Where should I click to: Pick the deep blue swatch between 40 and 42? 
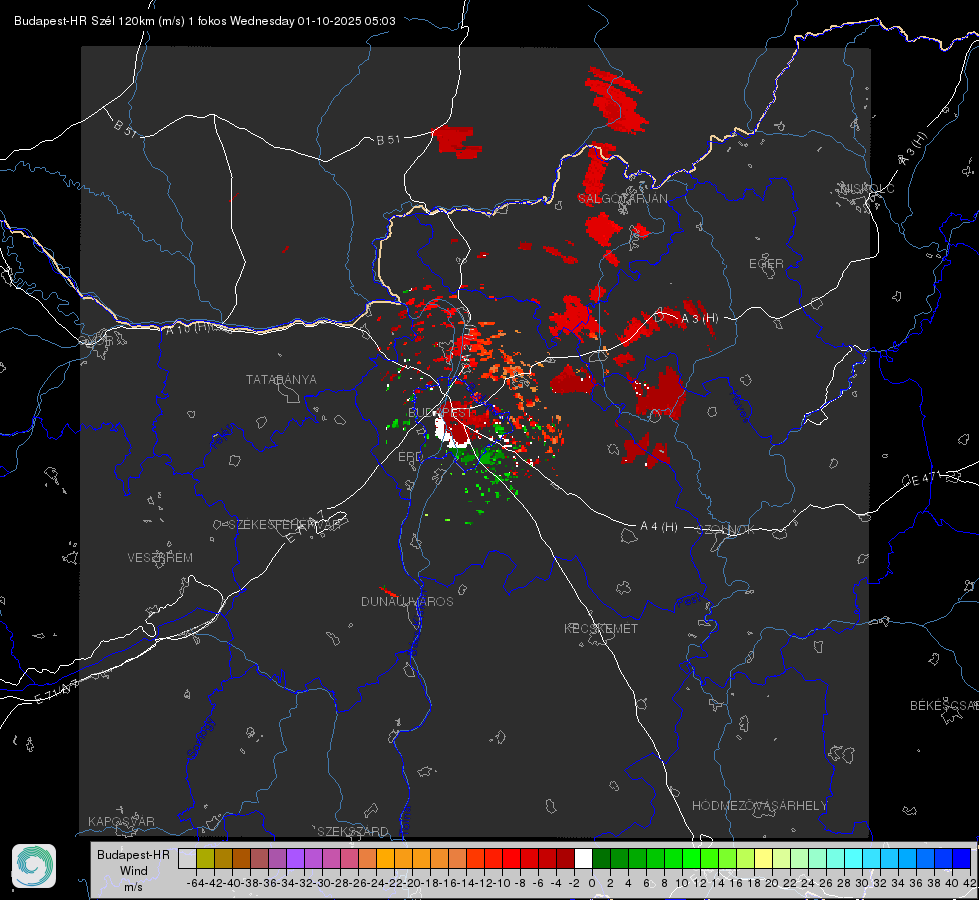[x=962, y=859]
